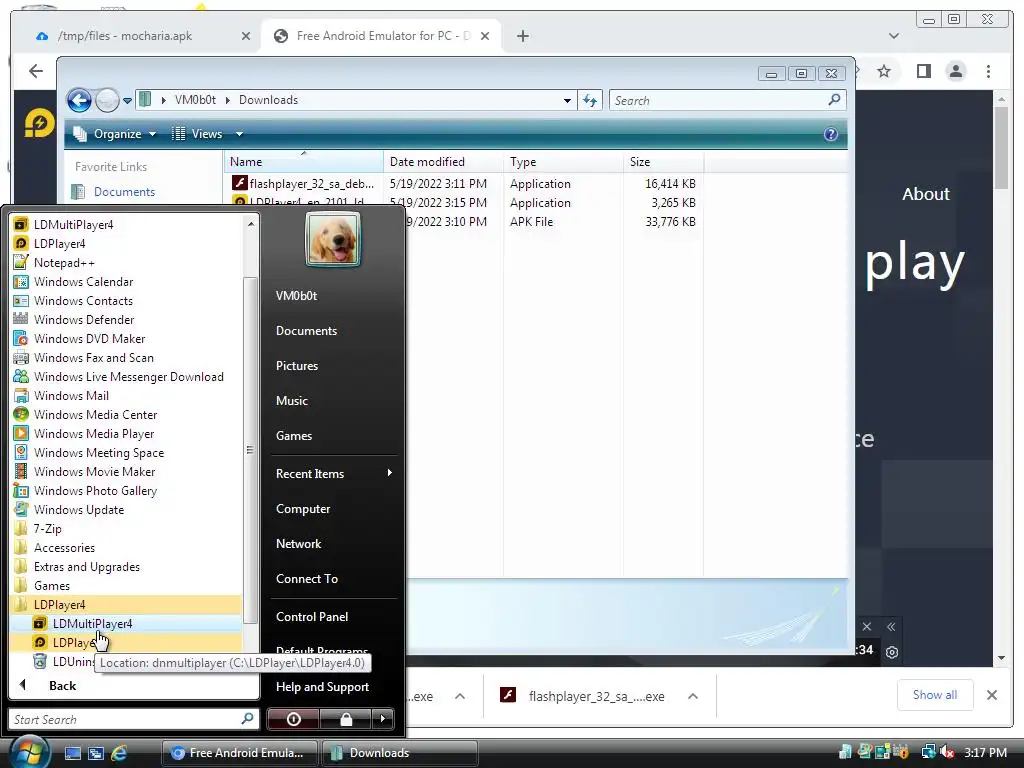Open LDPlayer4 at the top of programs list
The height and width of the screenshot is (768, 1024).
(59, 244)
